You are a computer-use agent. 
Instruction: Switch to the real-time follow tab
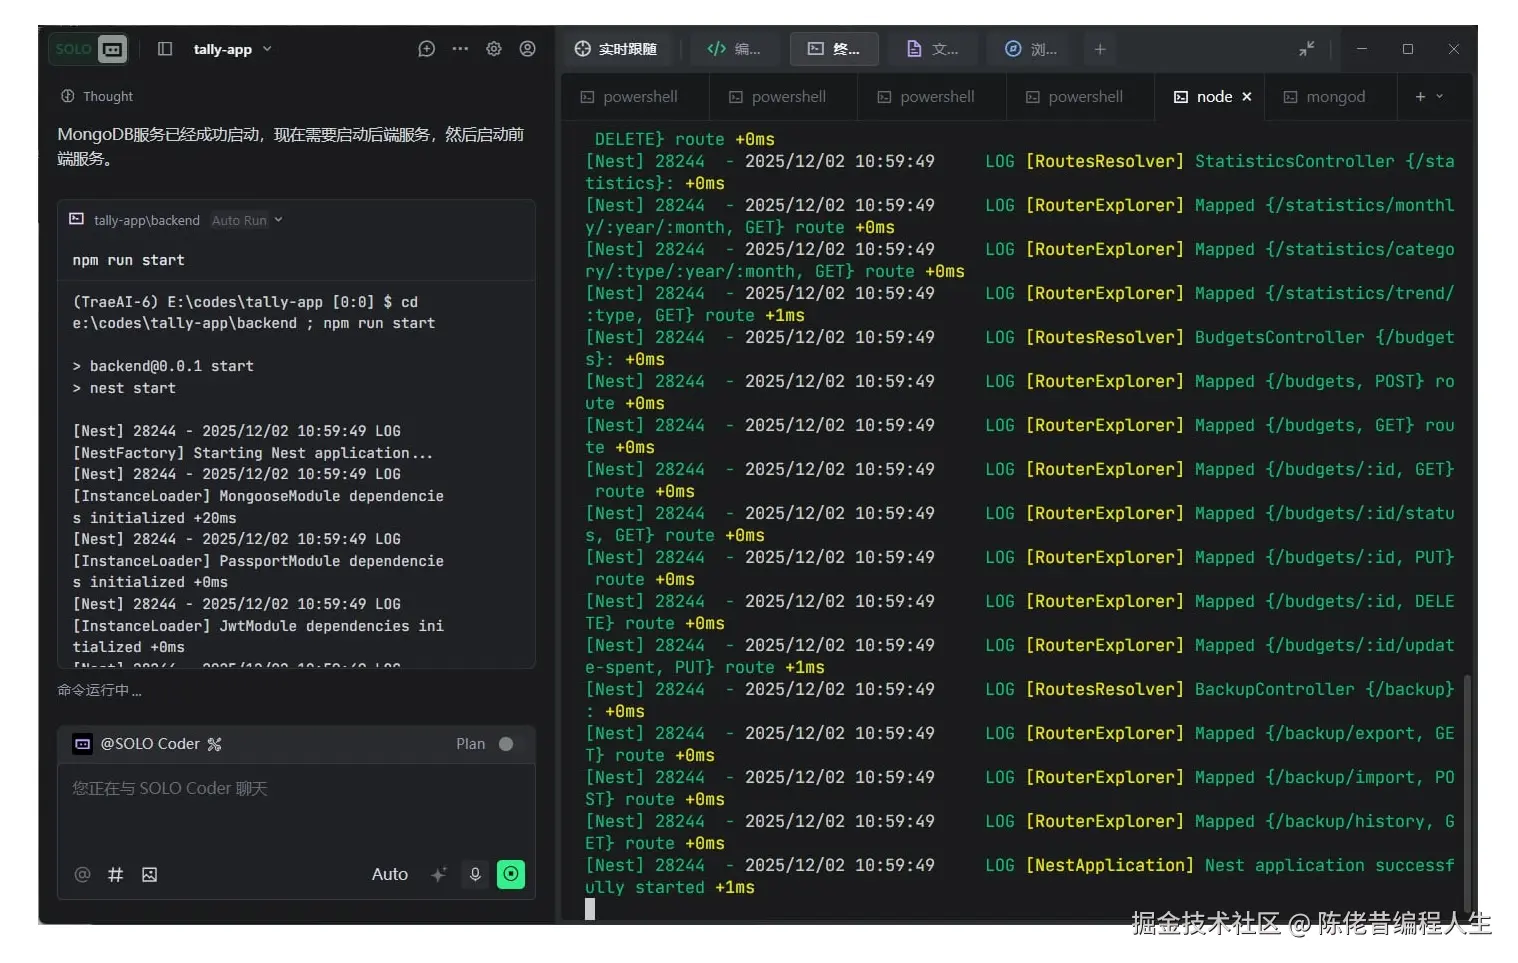616,49
